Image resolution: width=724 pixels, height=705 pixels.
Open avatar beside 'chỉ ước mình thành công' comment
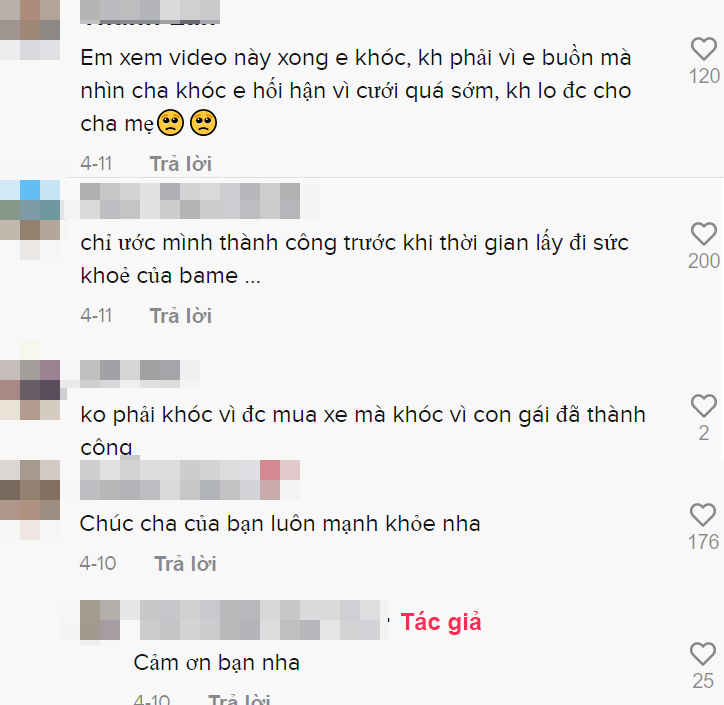coord(30,220)
